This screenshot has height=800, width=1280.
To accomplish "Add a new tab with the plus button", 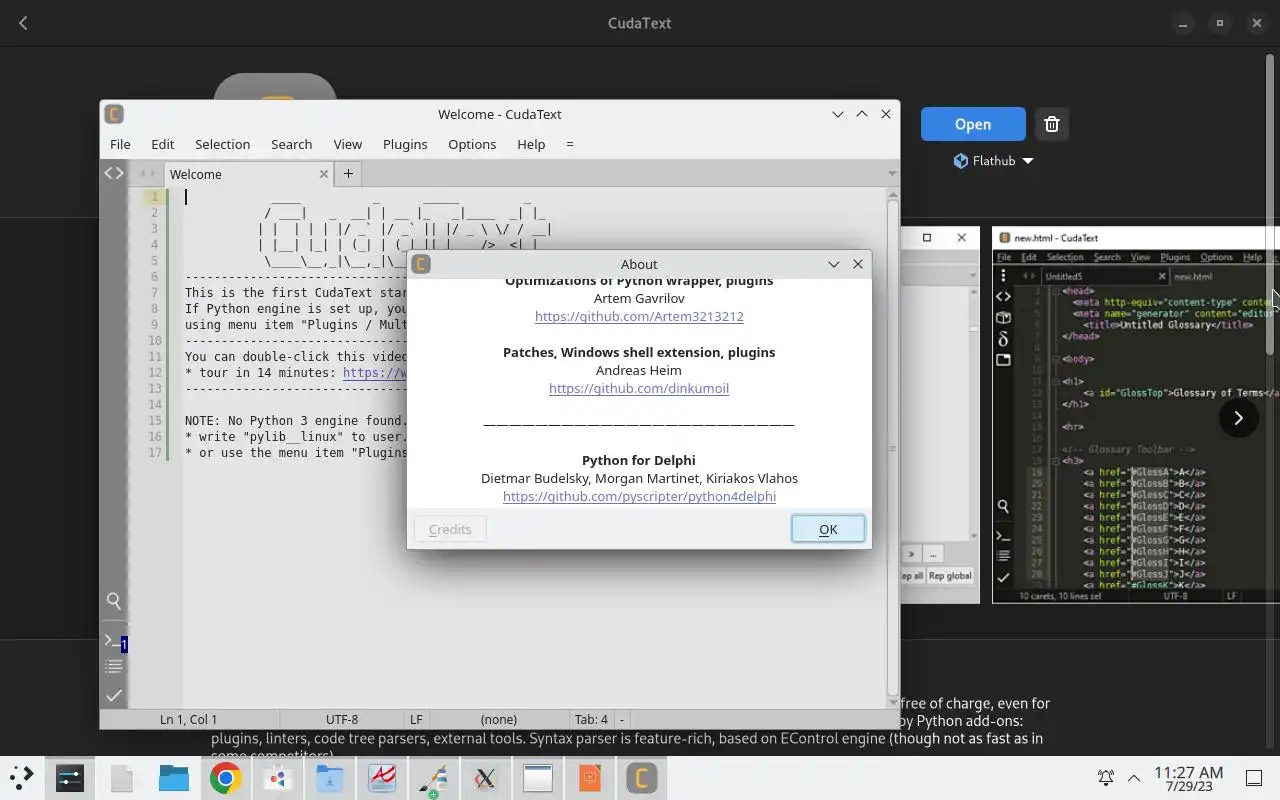I will (x=348, y=173).
